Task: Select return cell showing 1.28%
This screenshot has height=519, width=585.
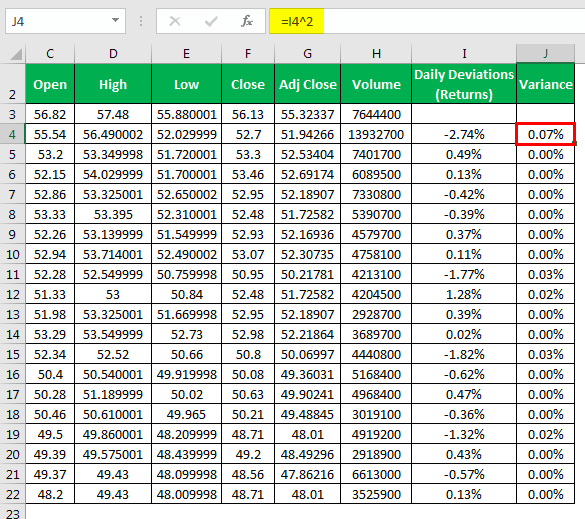Action: point(464,294)
